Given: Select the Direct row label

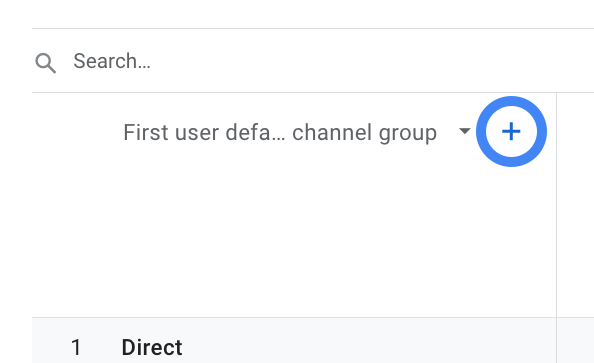Looking at the screenshot, I should point(152,347).
